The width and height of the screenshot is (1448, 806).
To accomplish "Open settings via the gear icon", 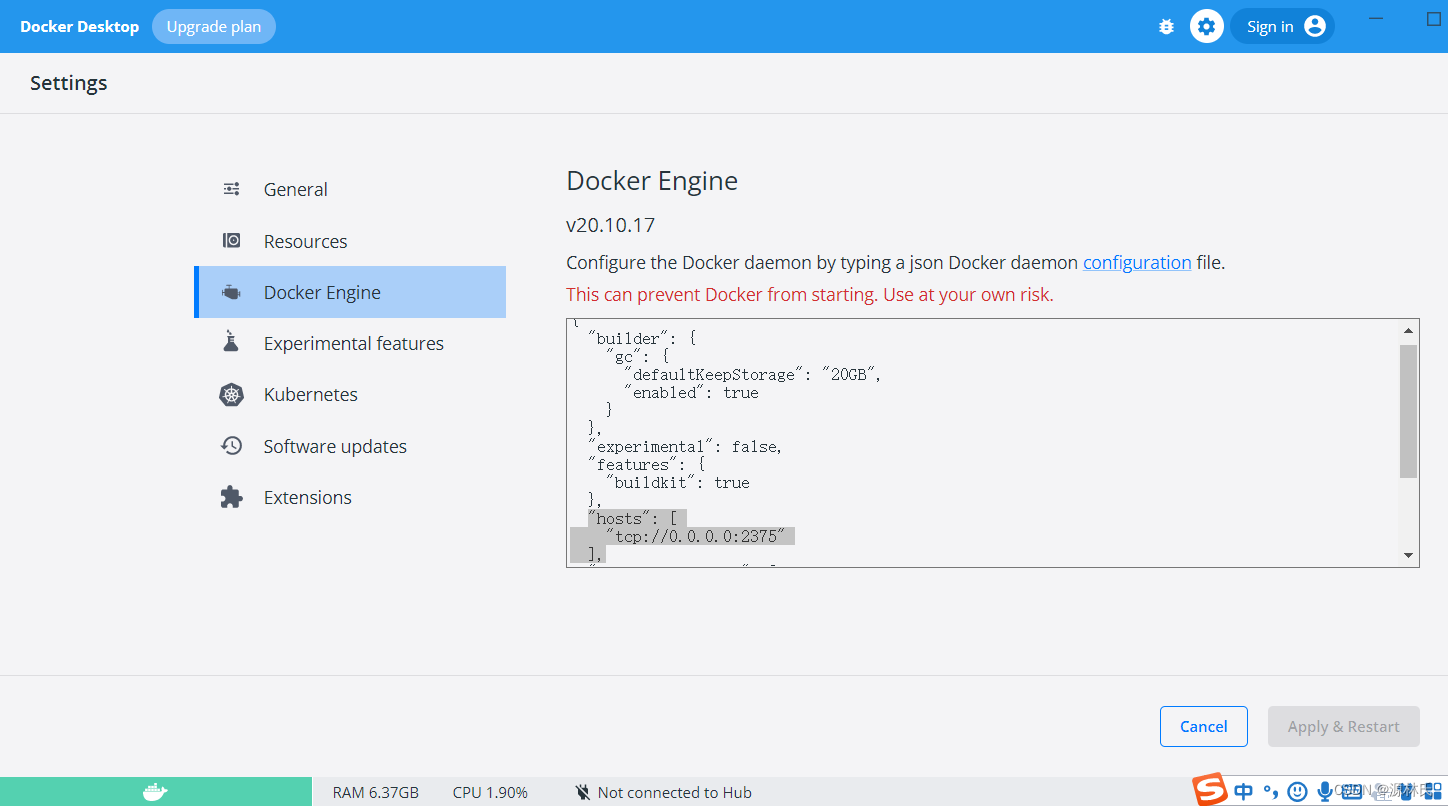I will pos(1207,27).
